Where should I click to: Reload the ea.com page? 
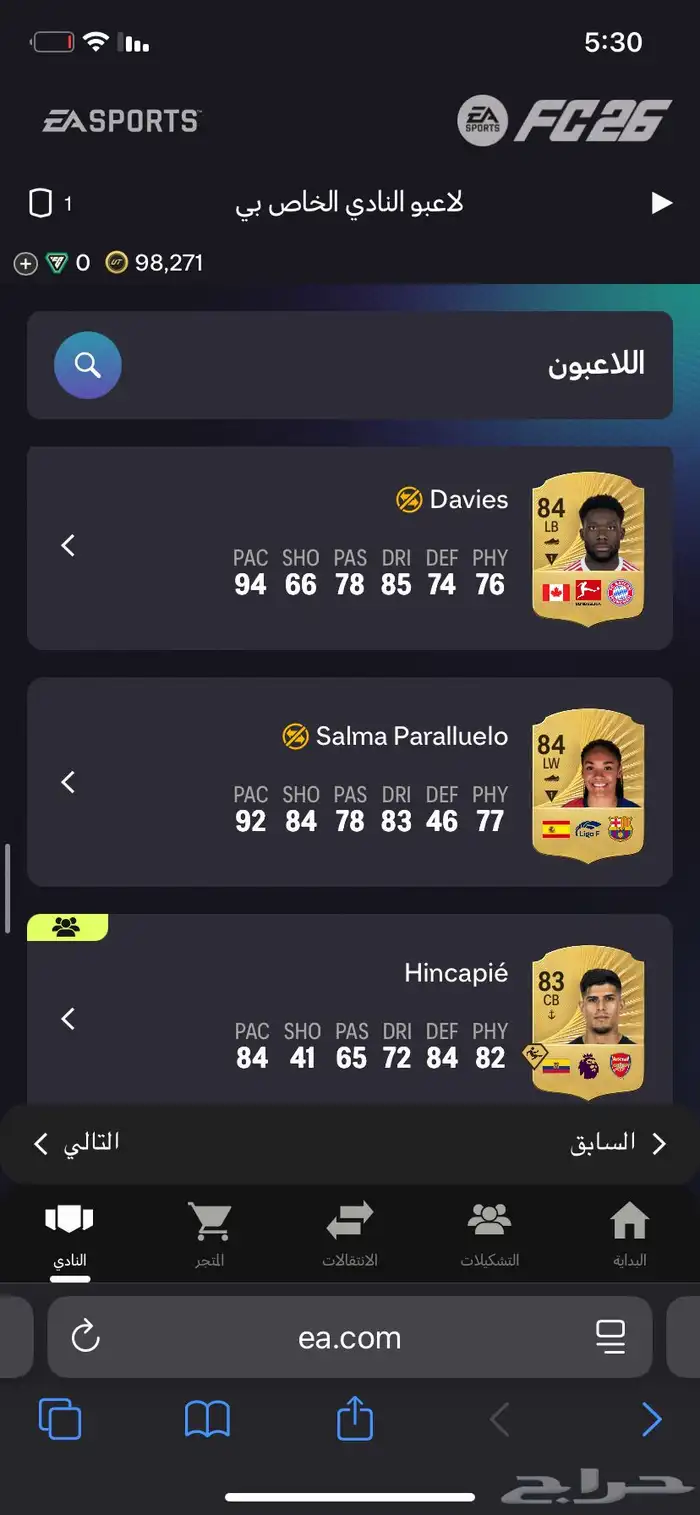point(86,1336)
